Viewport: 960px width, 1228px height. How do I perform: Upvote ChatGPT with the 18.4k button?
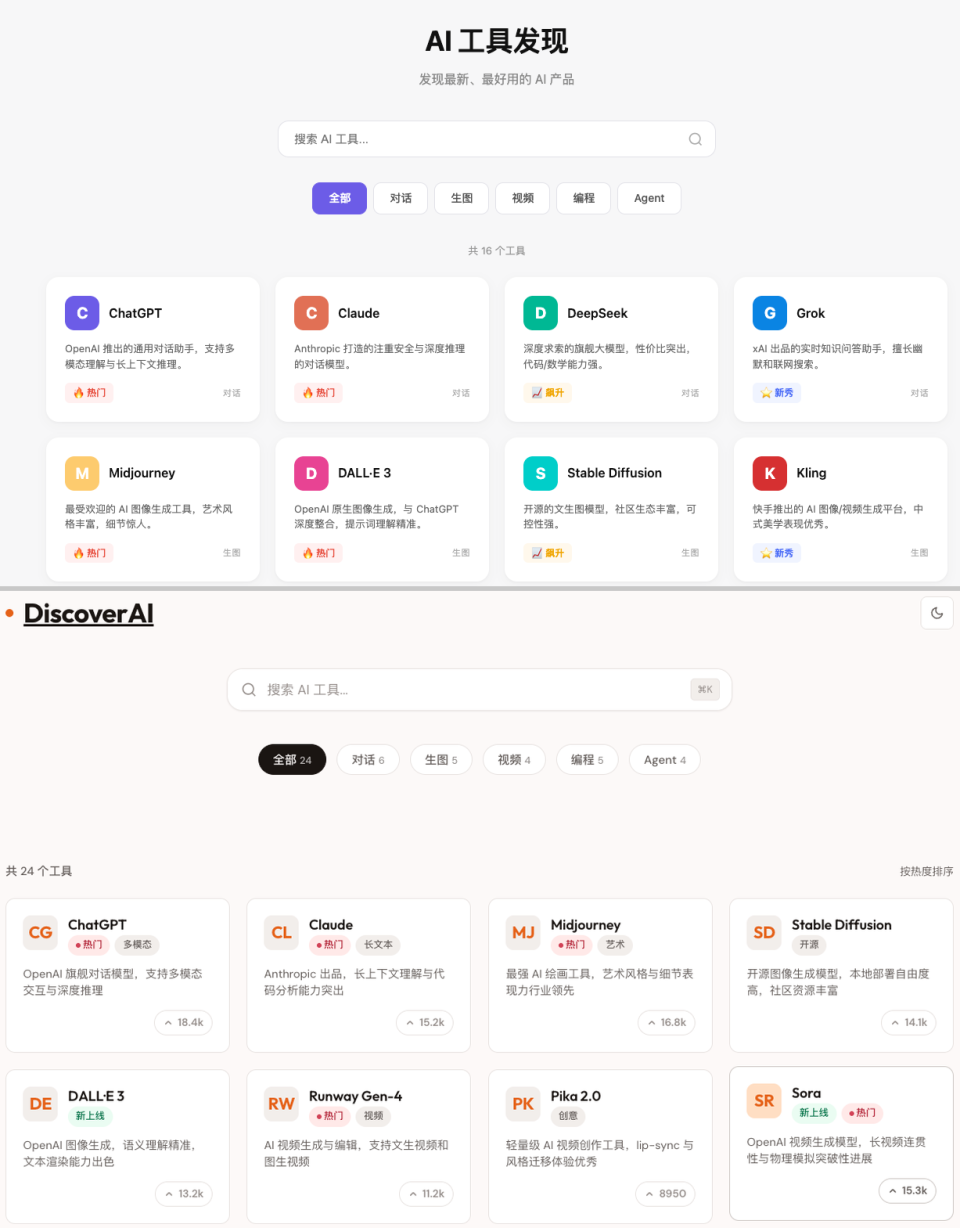pyautogui.click(x=183, y=1023)
